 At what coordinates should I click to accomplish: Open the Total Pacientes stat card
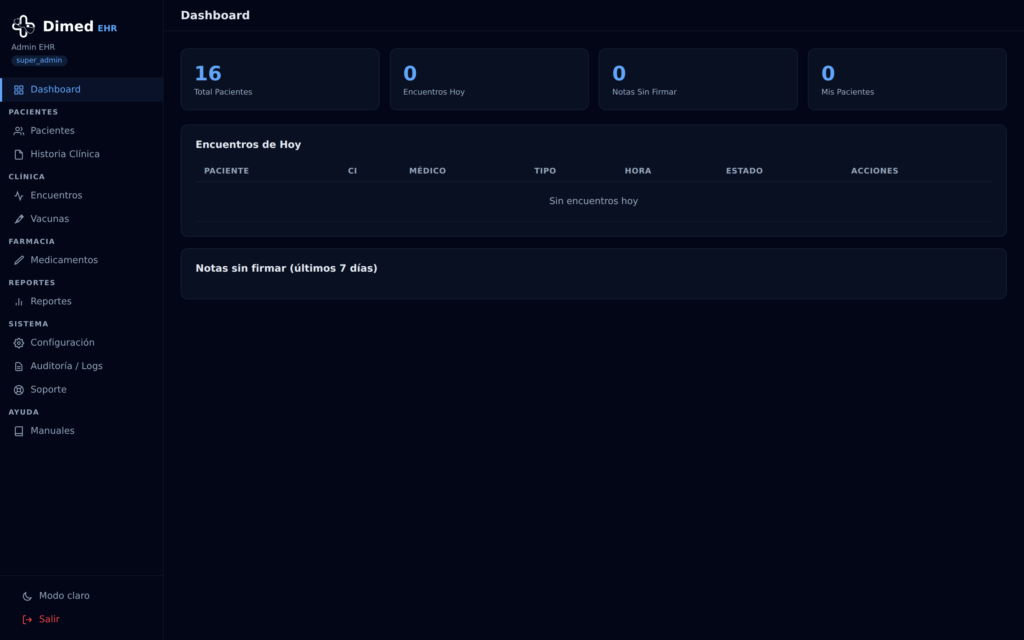pos(280,79)
